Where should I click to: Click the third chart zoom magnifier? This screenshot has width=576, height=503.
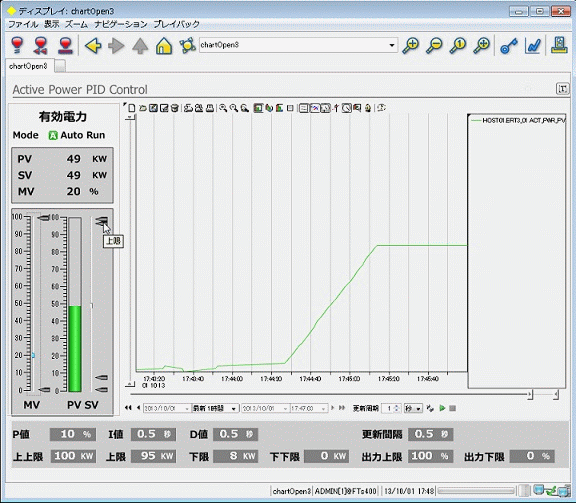244,108
